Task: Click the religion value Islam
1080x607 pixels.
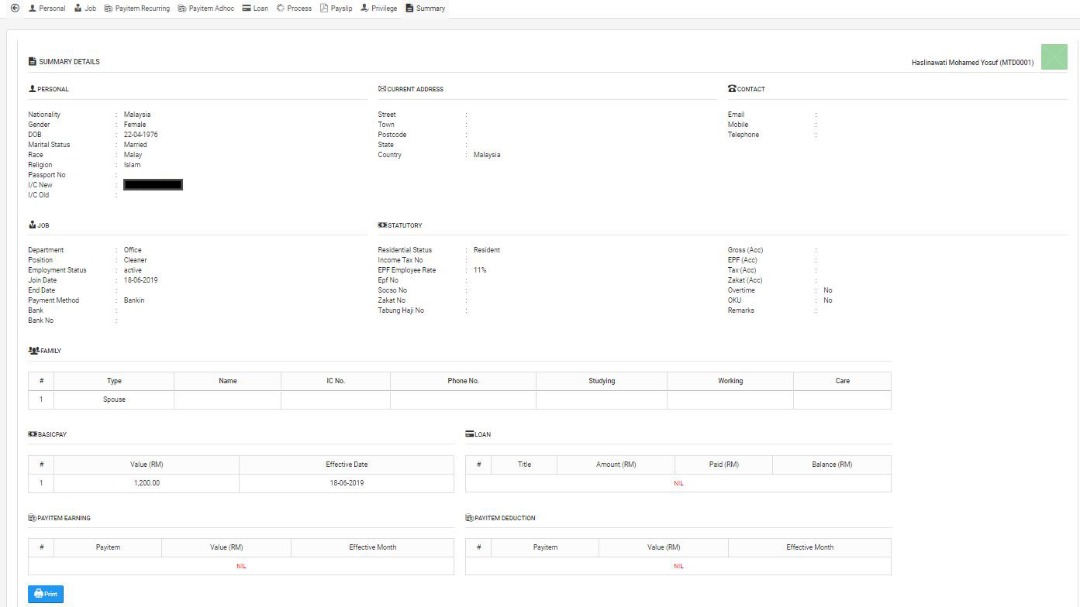Action: pos(132,165)
